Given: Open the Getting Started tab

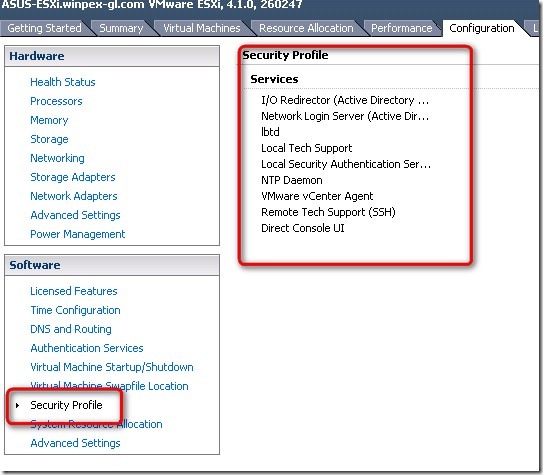Looking at the screenshot, I should [x=44, y=28].
